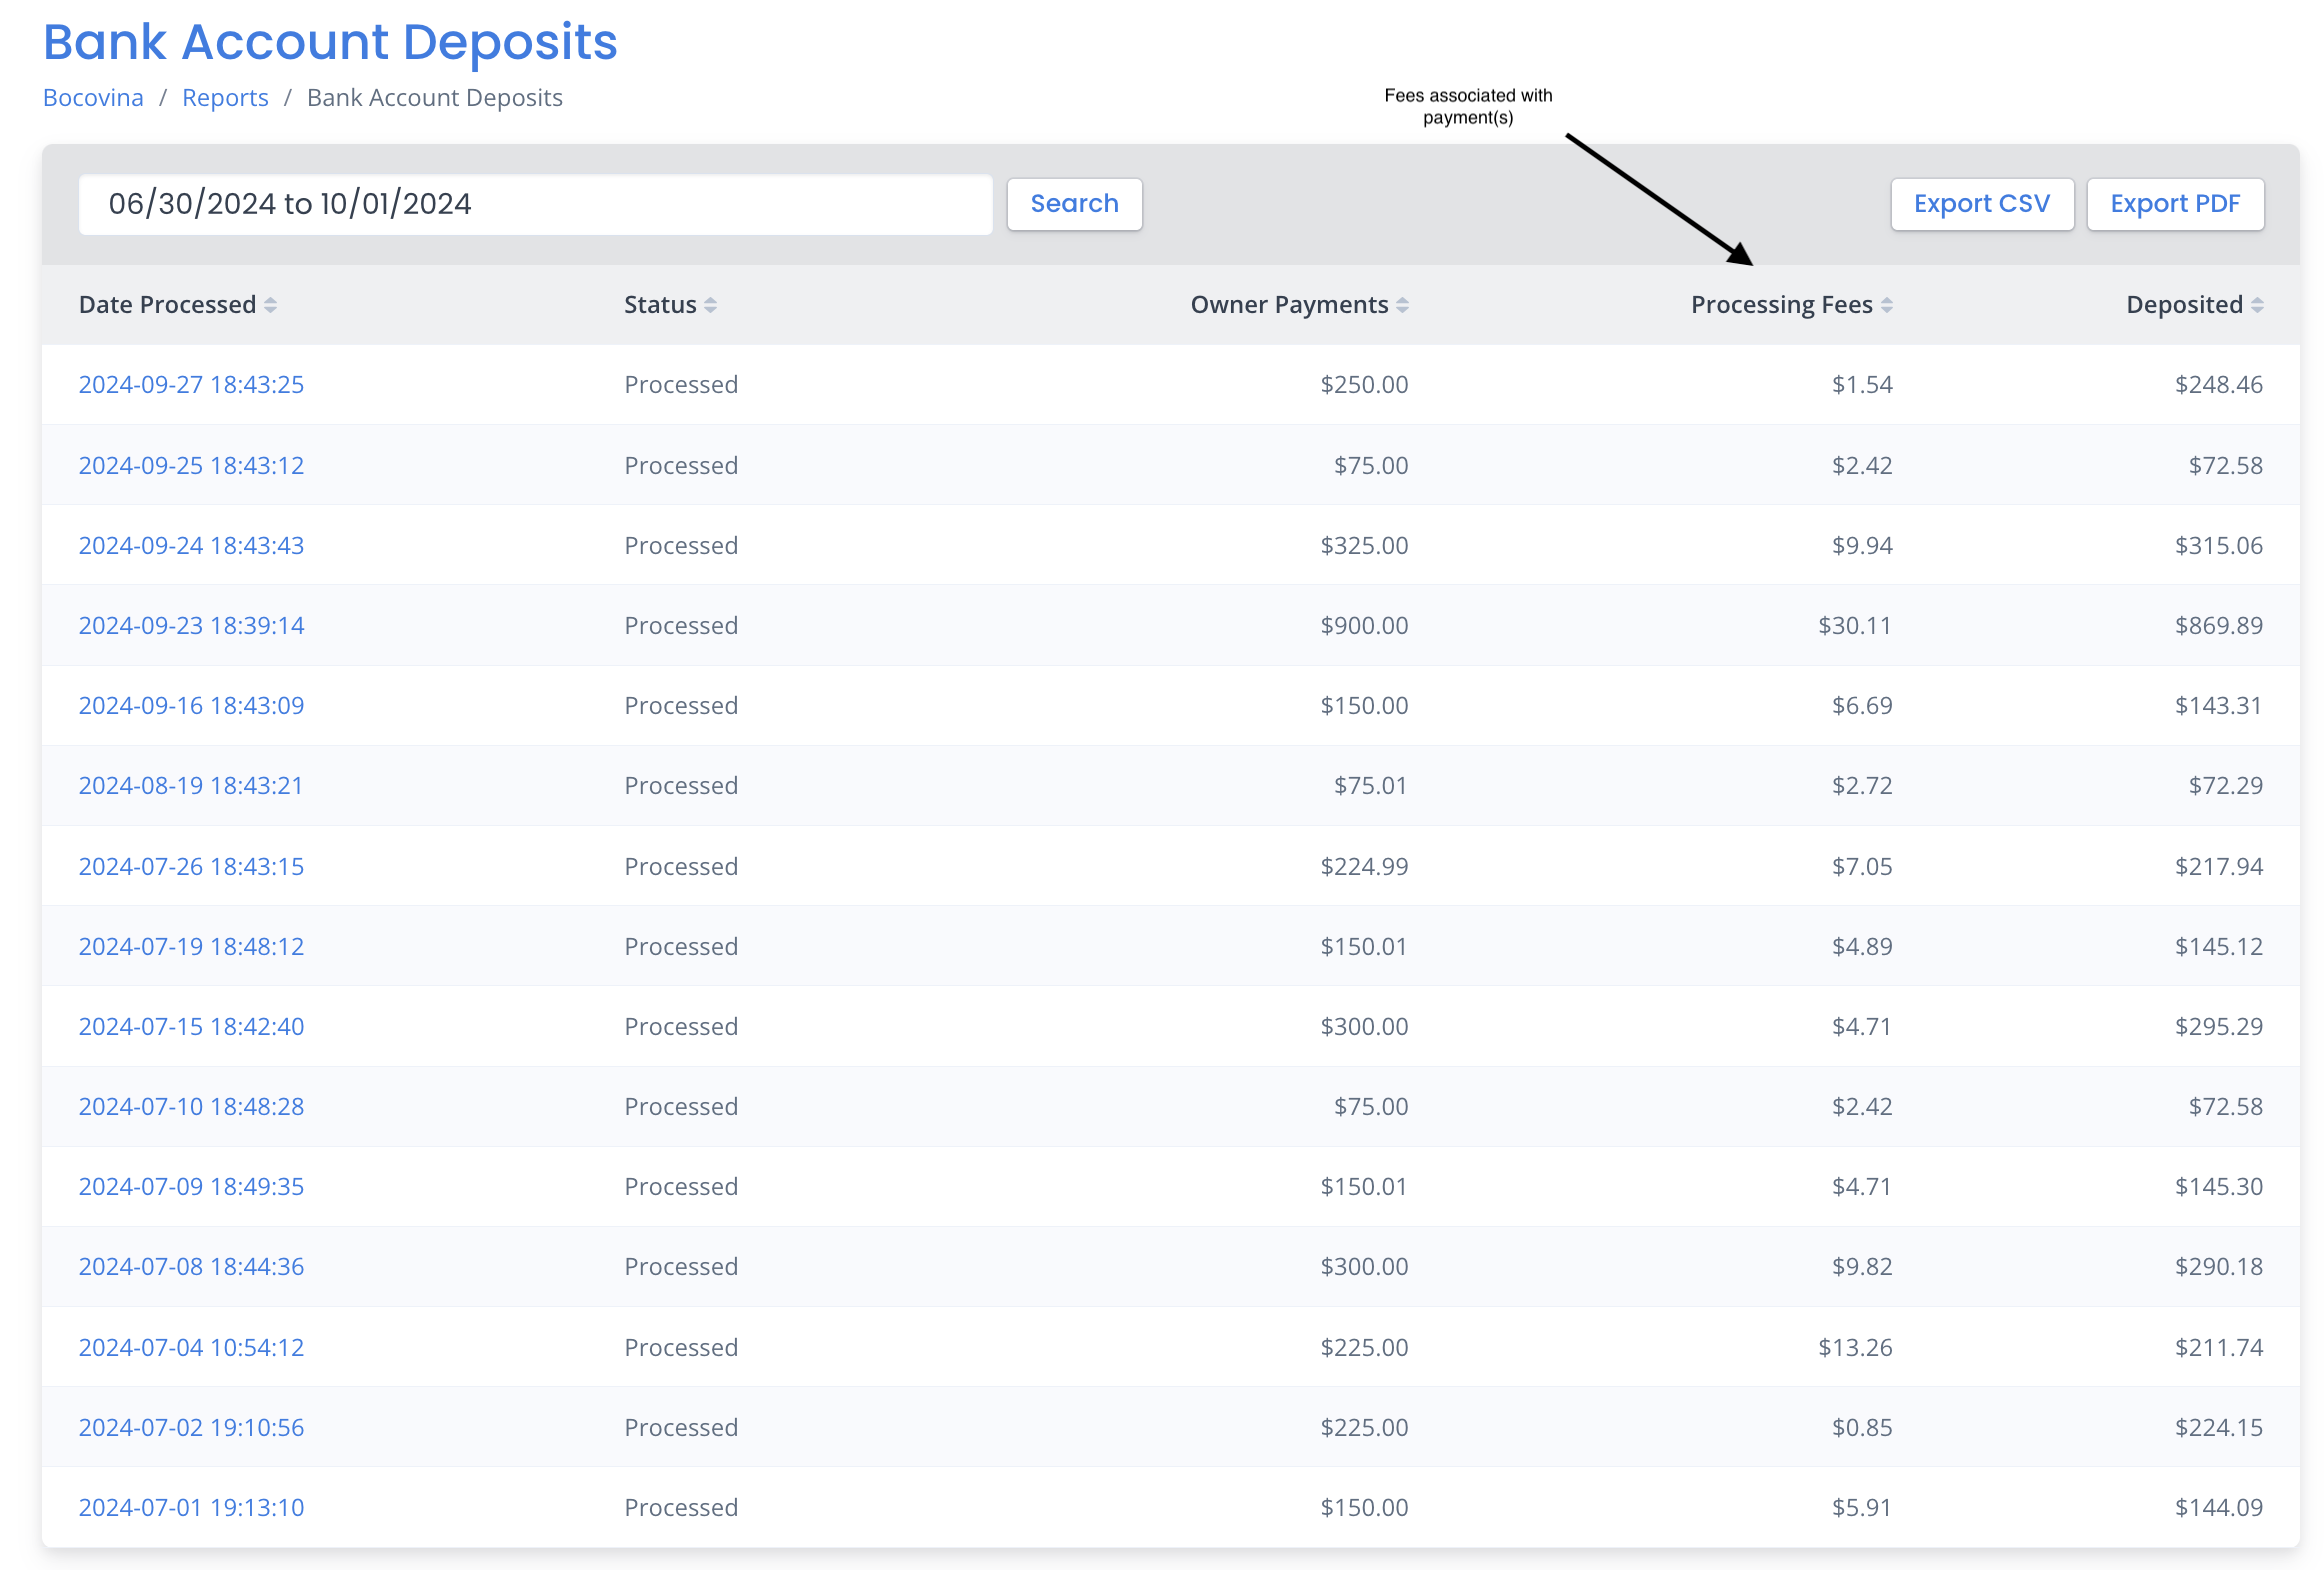Select the $250.00 owner payment cell
Viewport: 2324px width, 1570px height.
tap(1364, 385)
